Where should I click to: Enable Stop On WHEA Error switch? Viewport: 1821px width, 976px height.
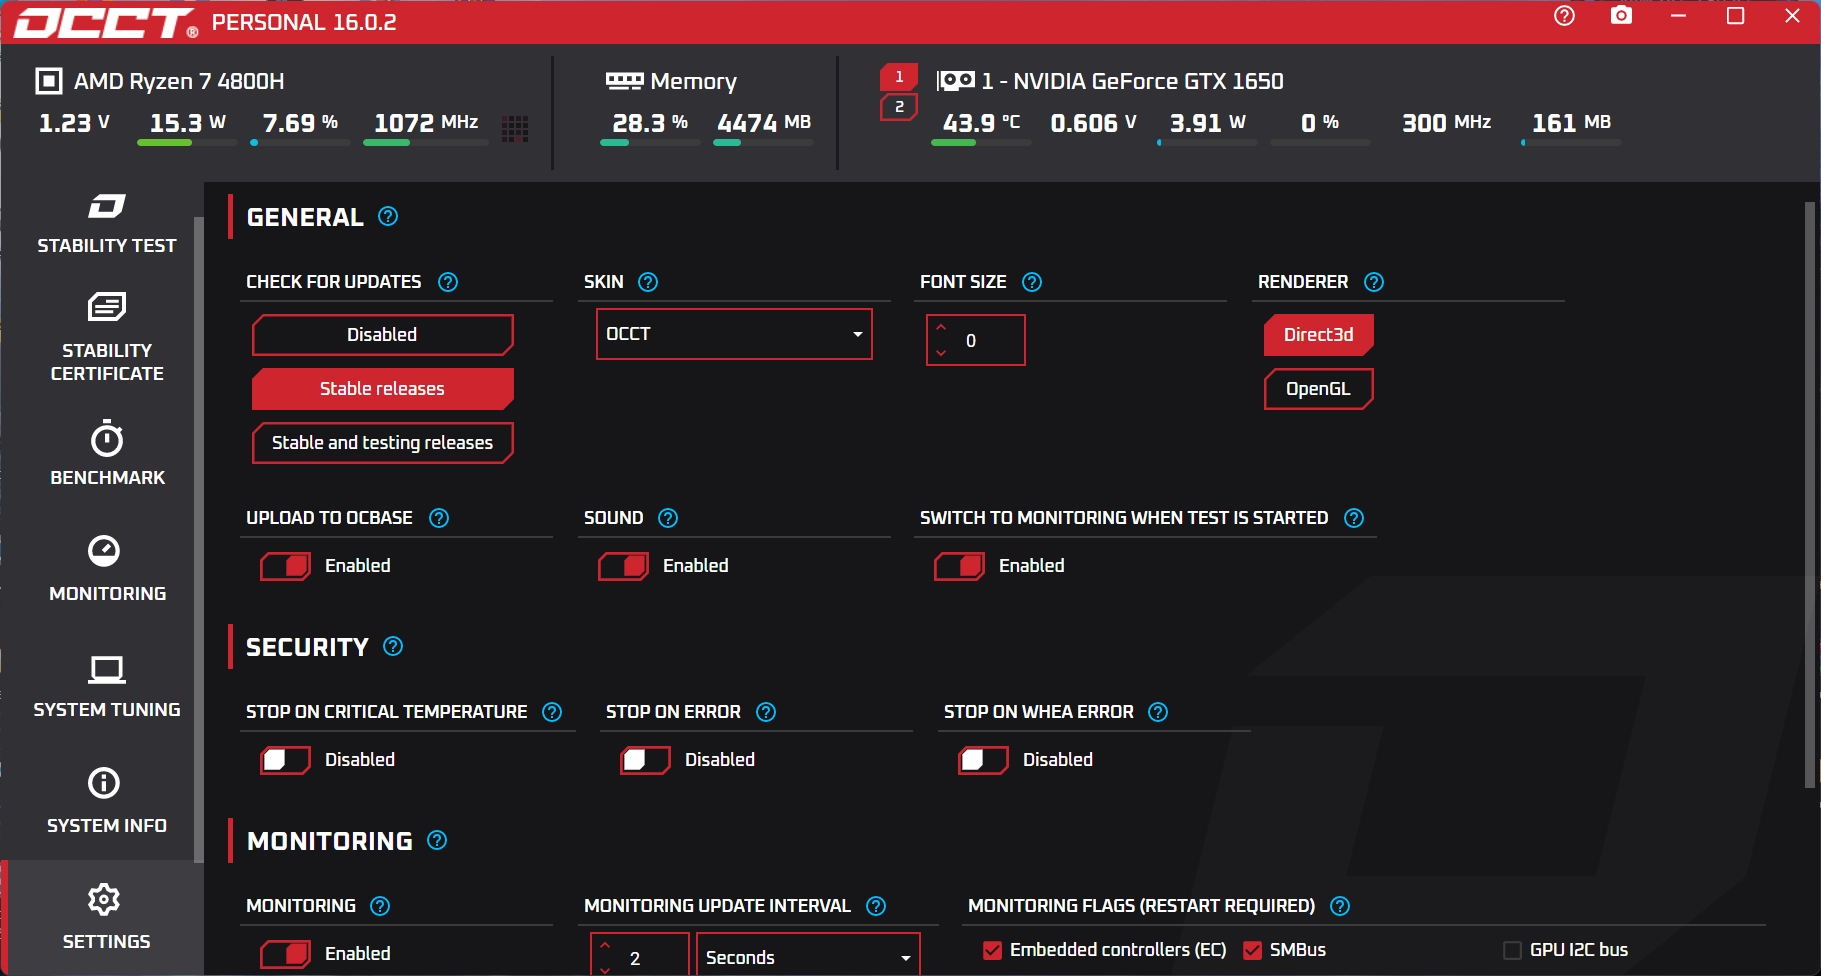point(984,760)
